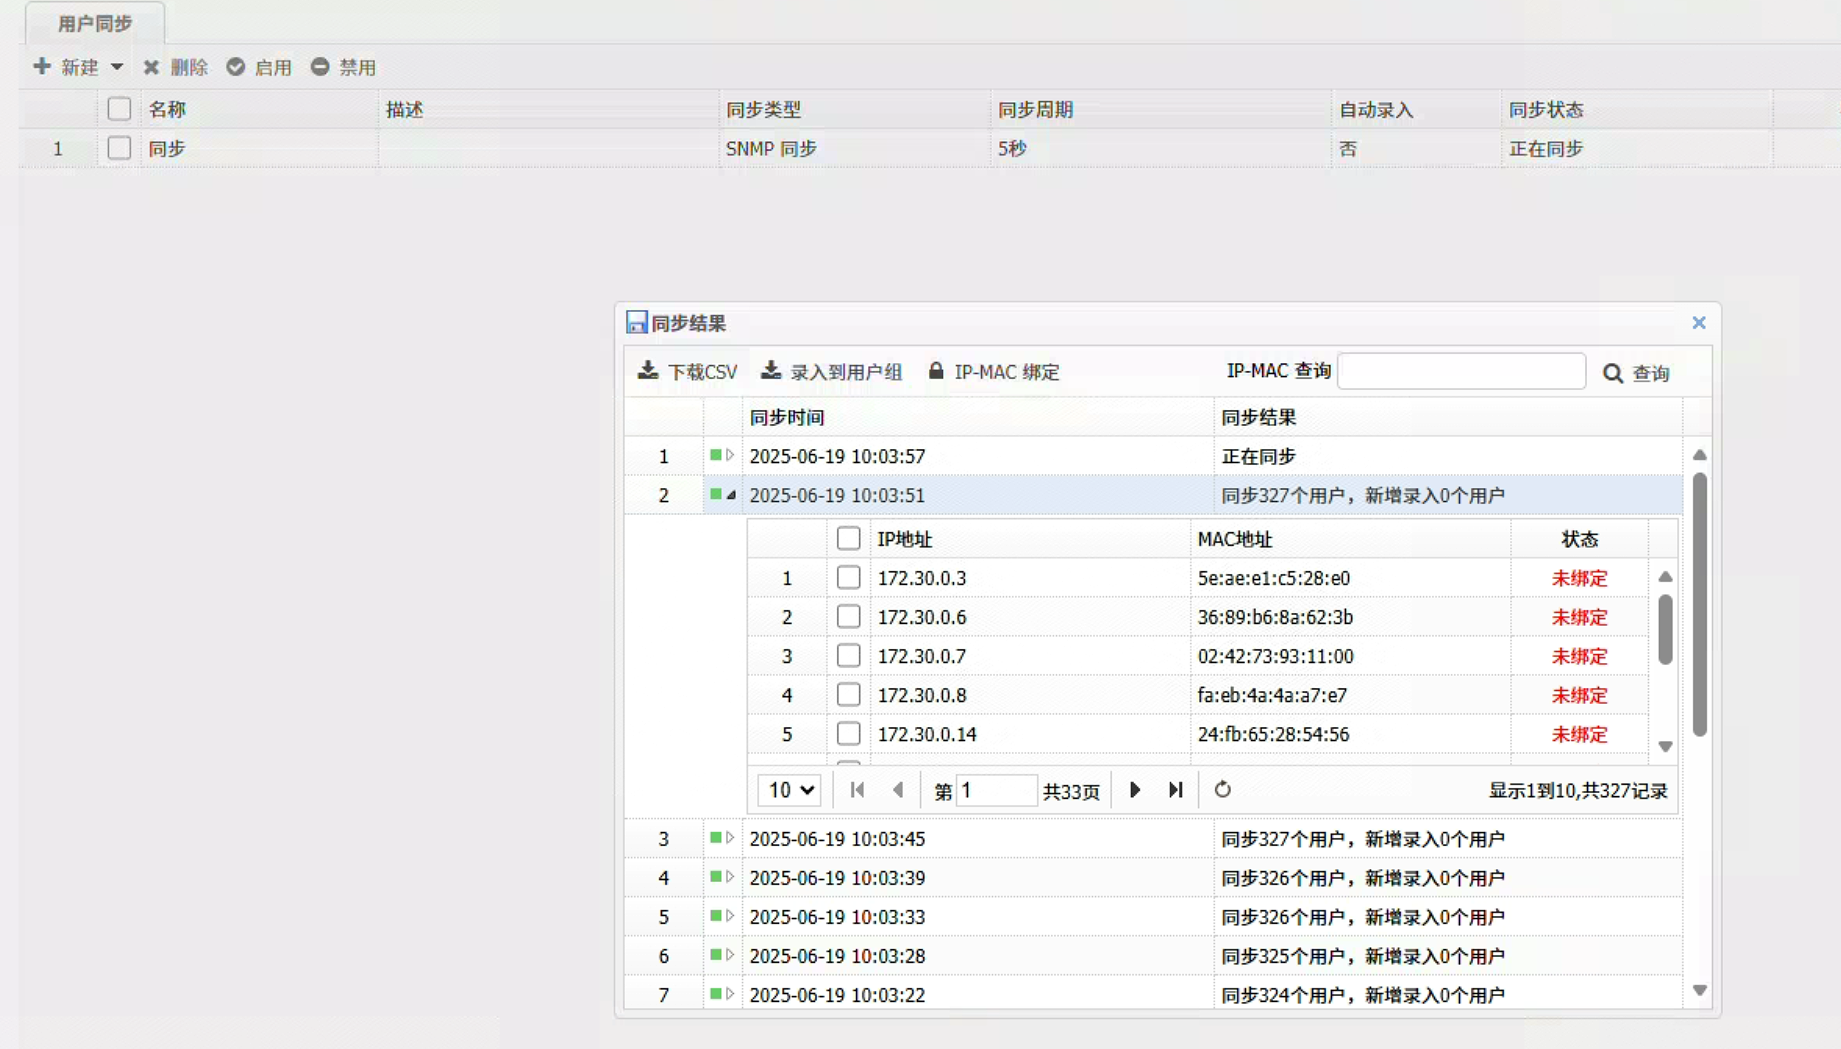Click the 删除 delete button
Viewport: 1841px width, 1049px height.
pos(176,67)
